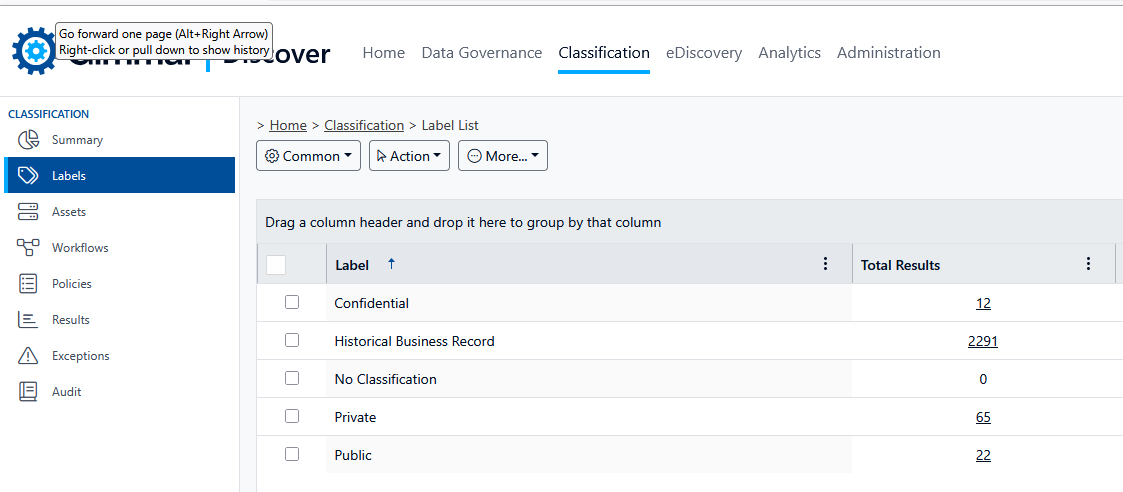
Task: Switch to the eDiscovery tab
Action: [704, 53]
